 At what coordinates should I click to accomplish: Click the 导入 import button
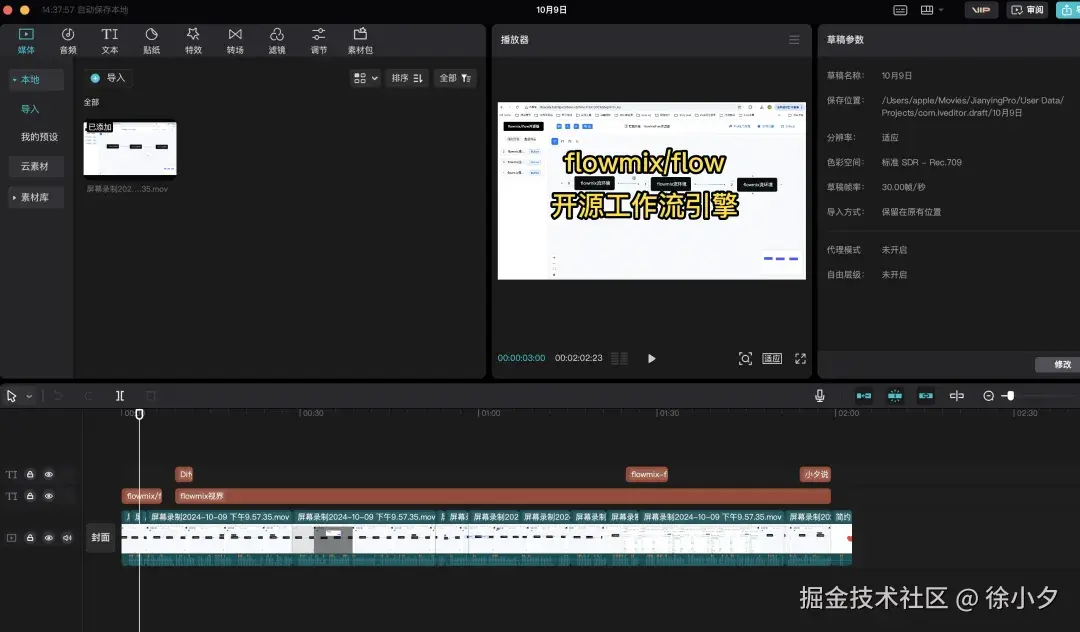[x=107, y=76]
